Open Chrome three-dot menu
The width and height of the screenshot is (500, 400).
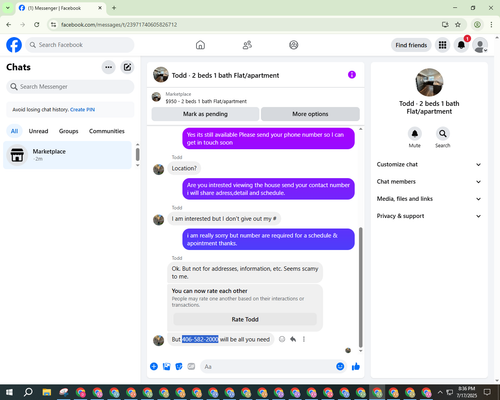(x=491, y=25)
